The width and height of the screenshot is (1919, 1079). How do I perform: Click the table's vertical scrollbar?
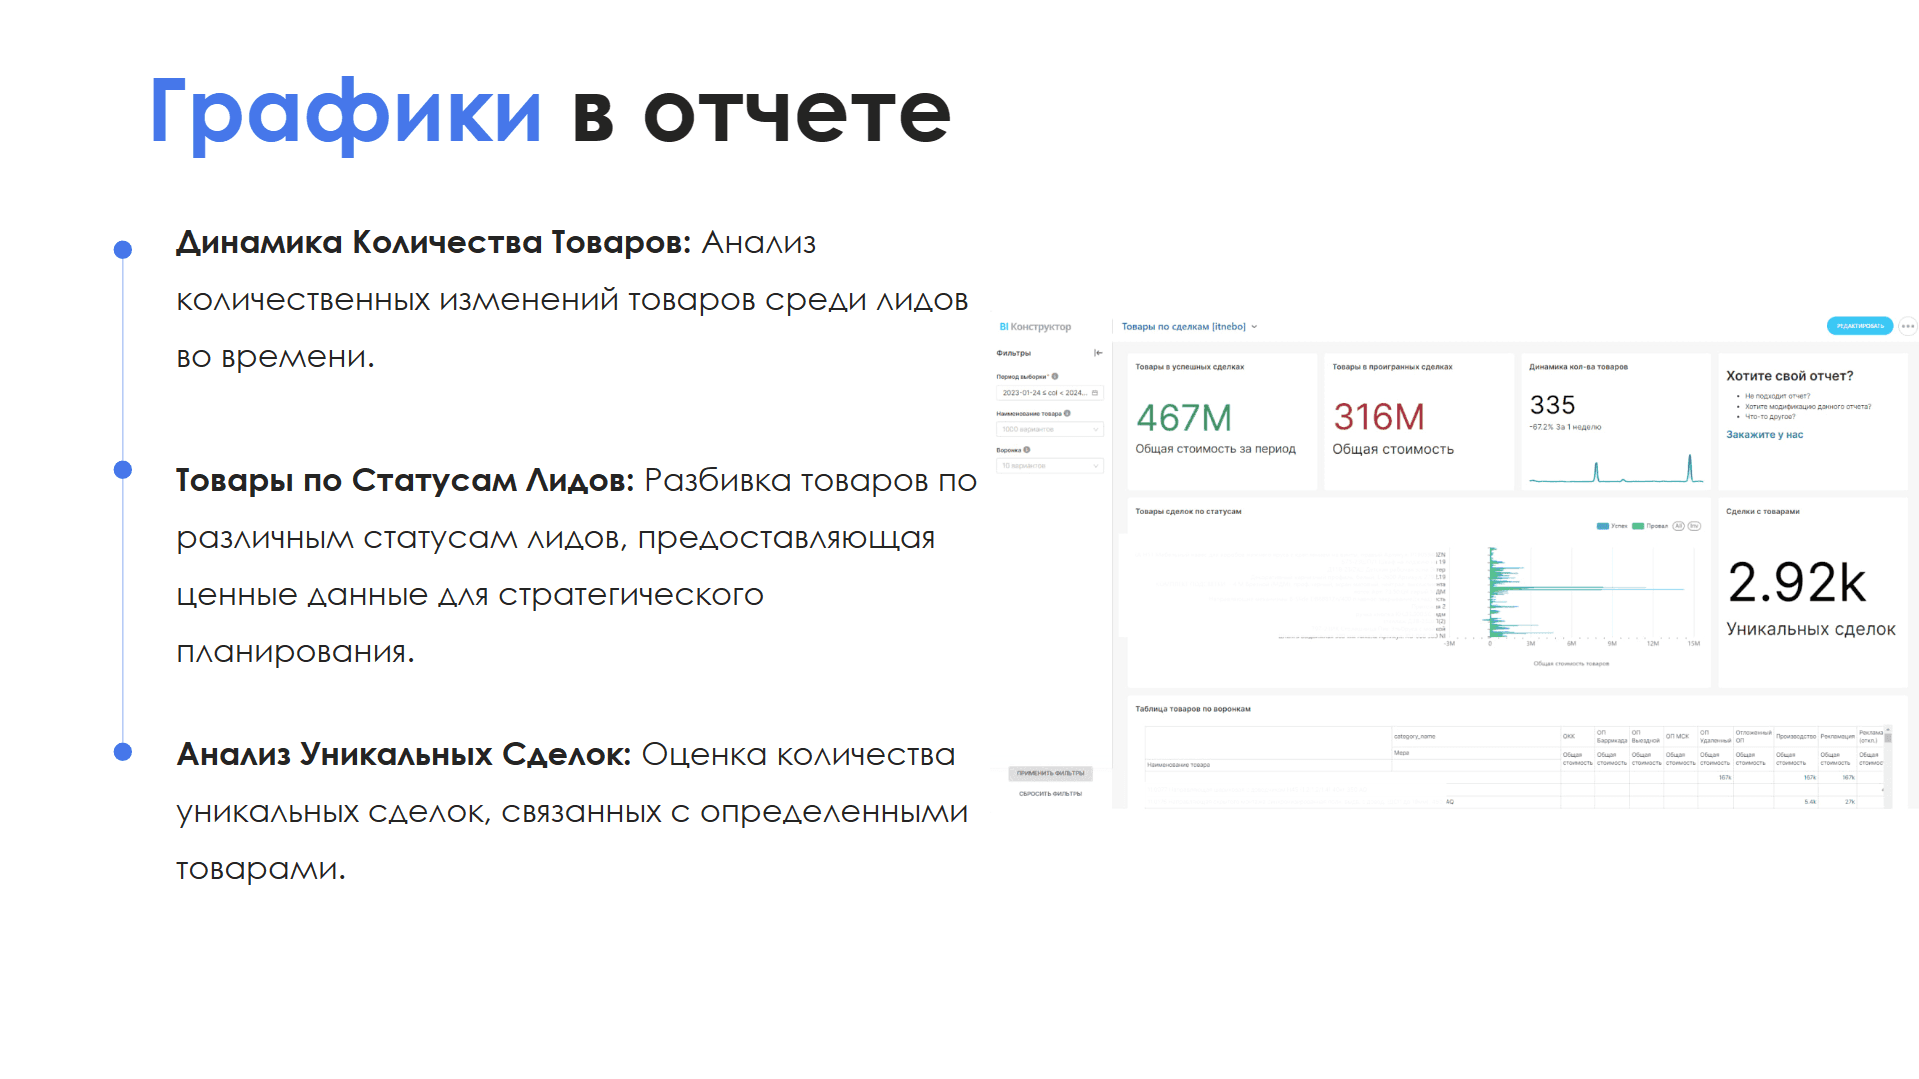tap(1888, 765)
